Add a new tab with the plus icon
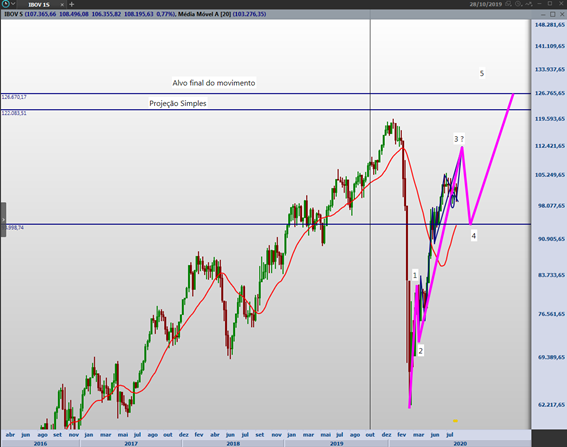Image resolution: width=567 pixels, height=447 pixels. click(x=71, y=4)
